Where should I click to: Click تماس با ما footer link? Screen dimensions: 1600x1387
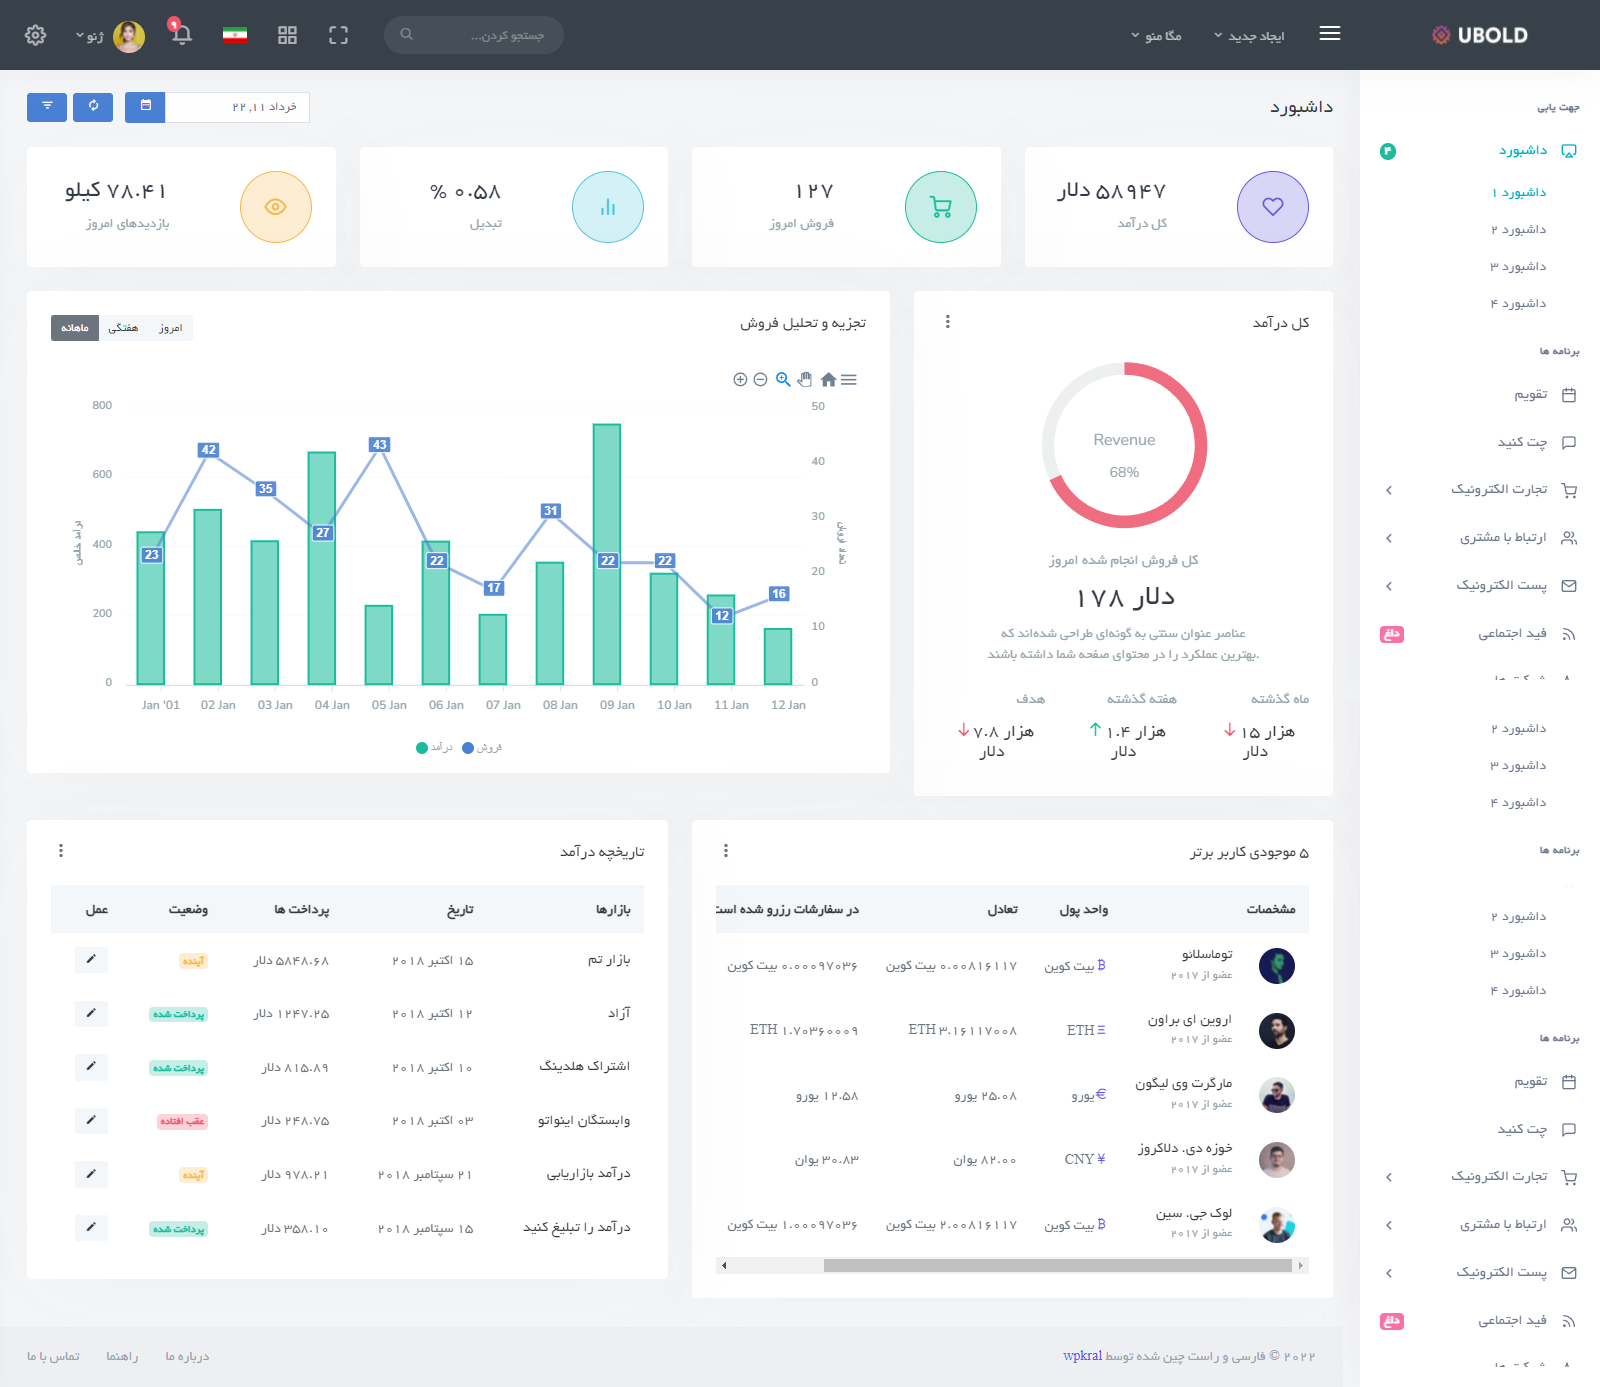[x=53, y=1357]
